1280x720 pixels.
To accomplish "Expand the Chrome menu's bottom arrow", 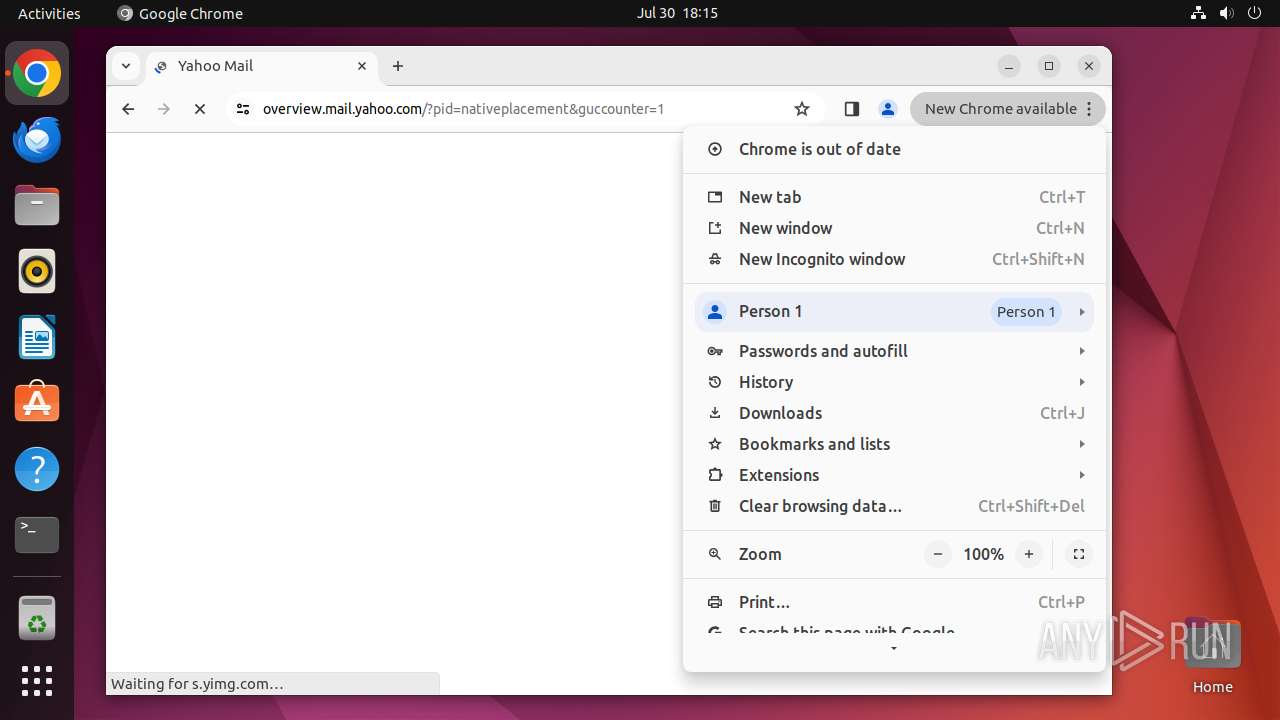I will 894,649.
